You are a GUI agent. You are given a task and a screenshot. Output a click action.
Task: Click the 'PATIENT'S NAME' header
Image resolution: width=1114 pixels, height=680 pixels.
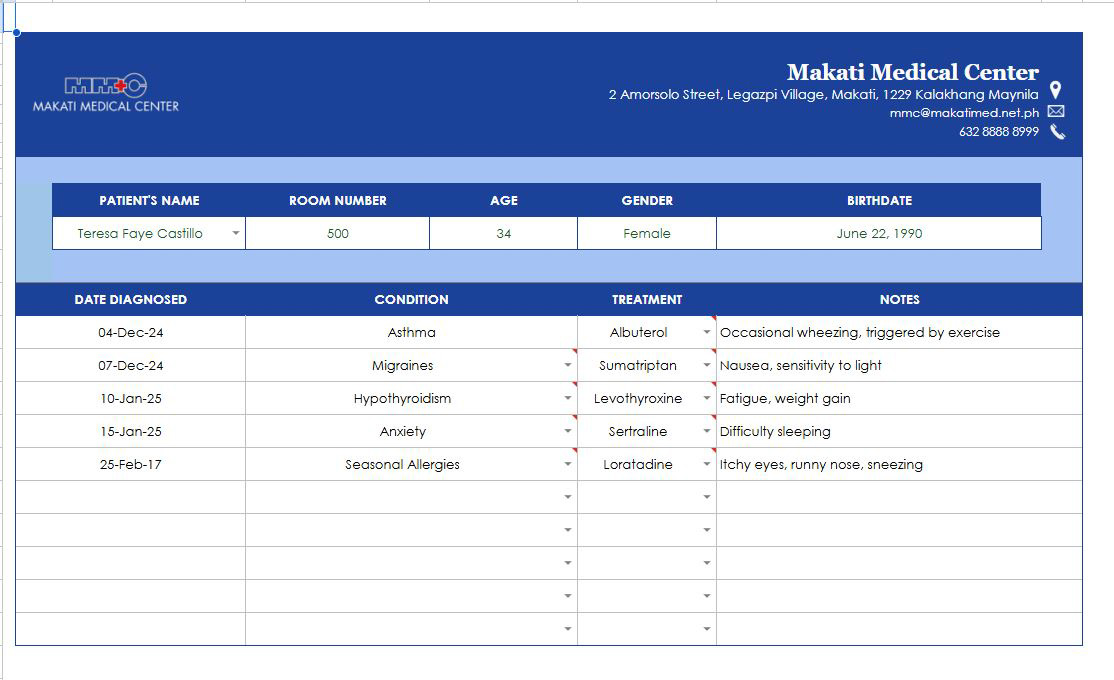[x=149, y=200]
